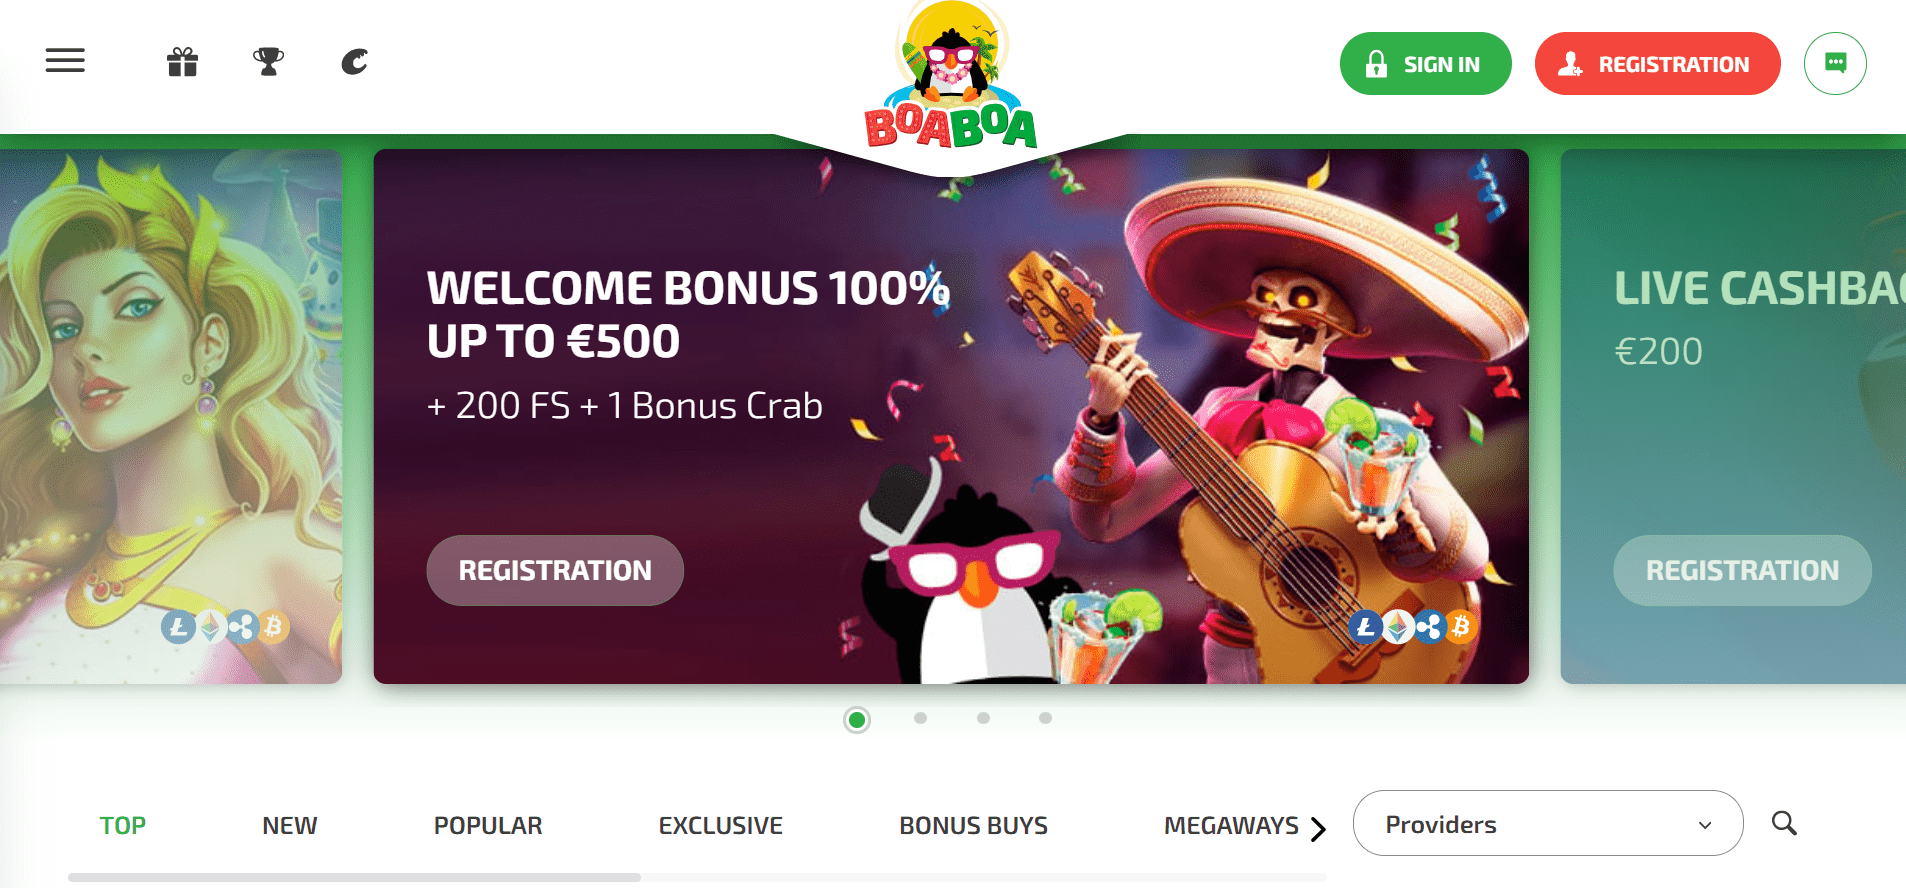Screen dimensions: 1906x888
Task: Open the BONUS BUYS tab
Action: pyautogui.click(x=973, y=826)
